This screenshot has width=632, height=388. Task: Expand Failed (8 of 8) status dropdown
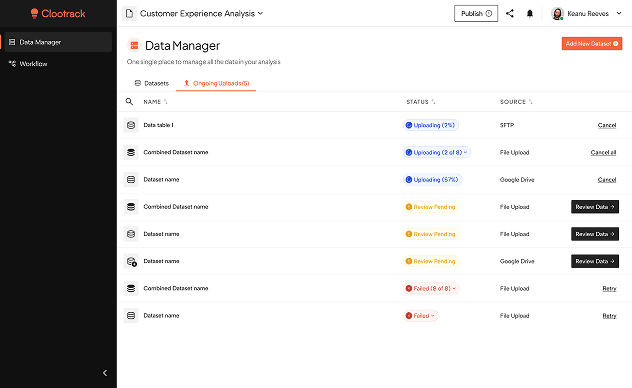(431, 288)
